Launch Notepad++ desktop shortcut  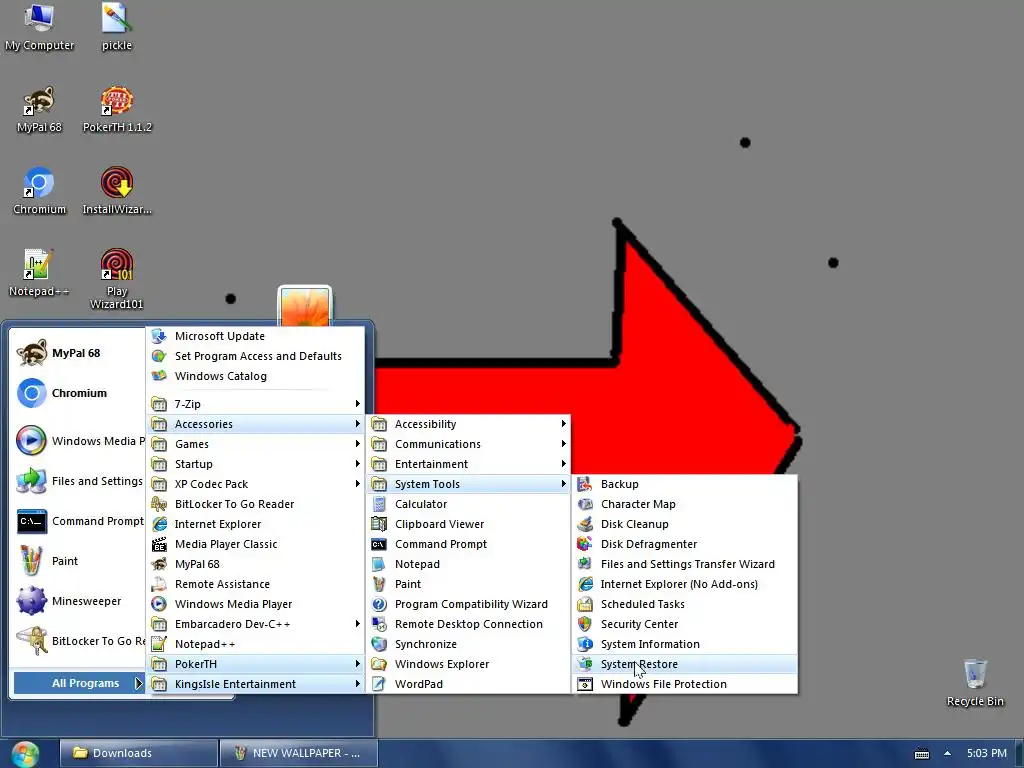(x=39, y=274)
